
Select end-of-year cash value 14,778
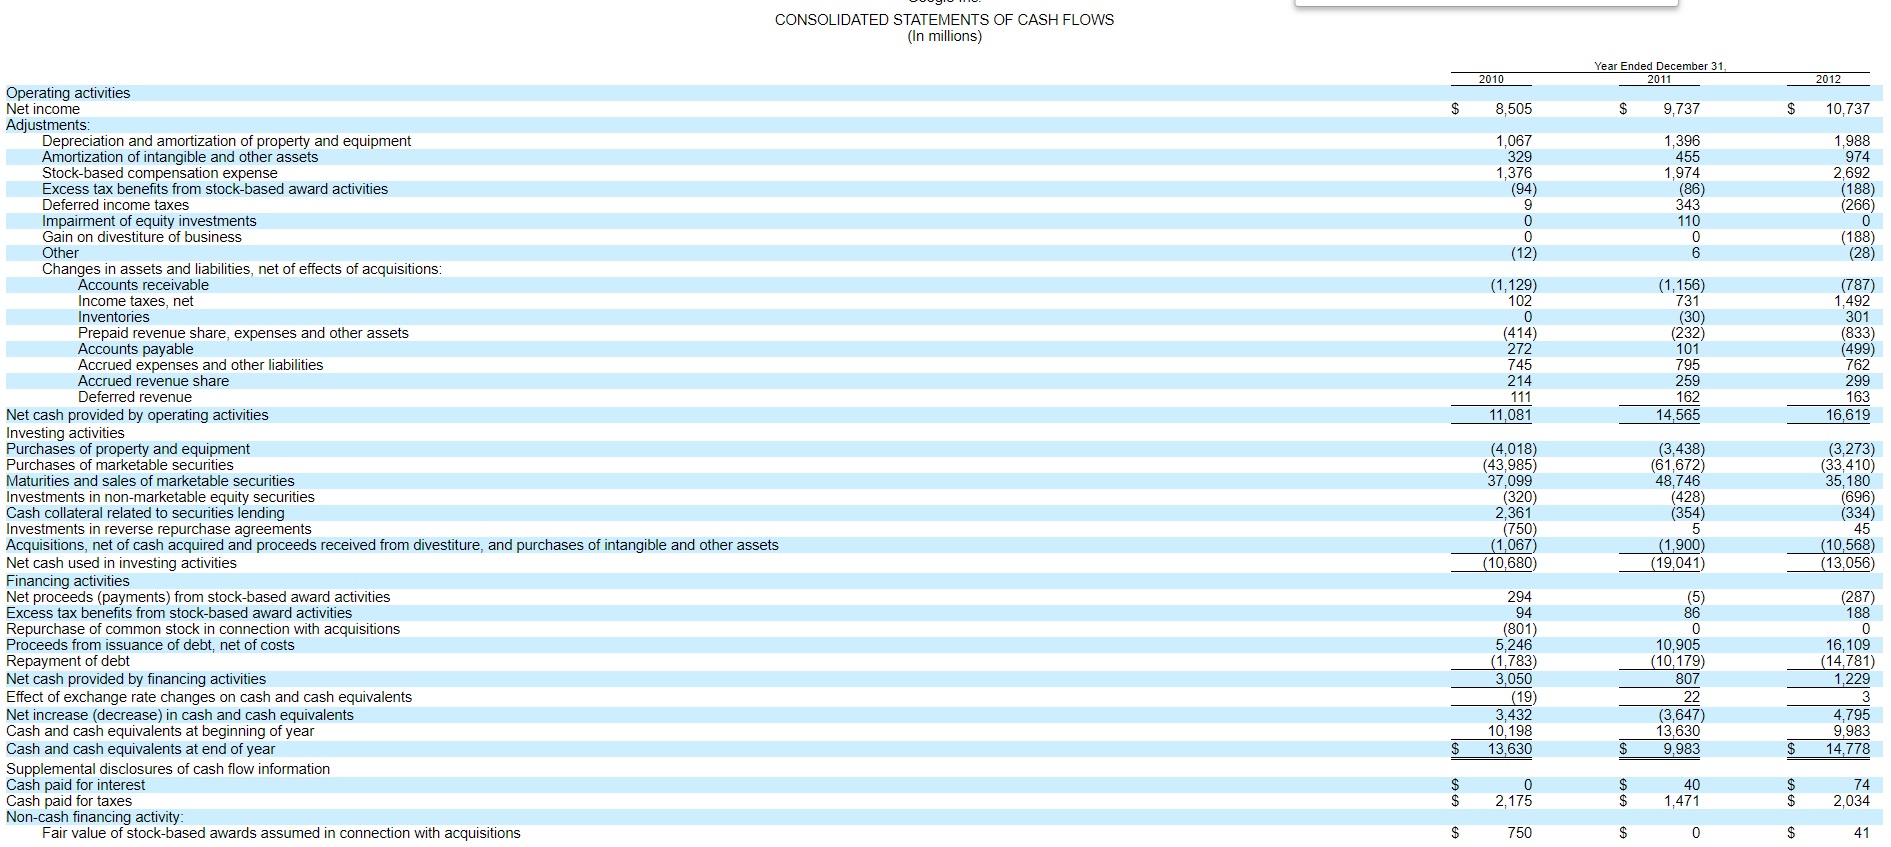coord(1848,749)
